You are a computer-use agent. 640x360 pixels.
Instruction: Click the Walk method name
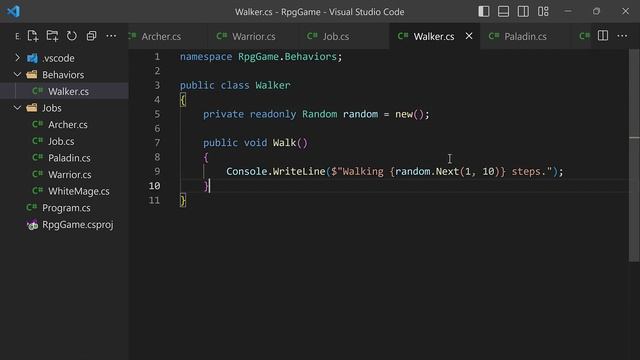(284, 143)
